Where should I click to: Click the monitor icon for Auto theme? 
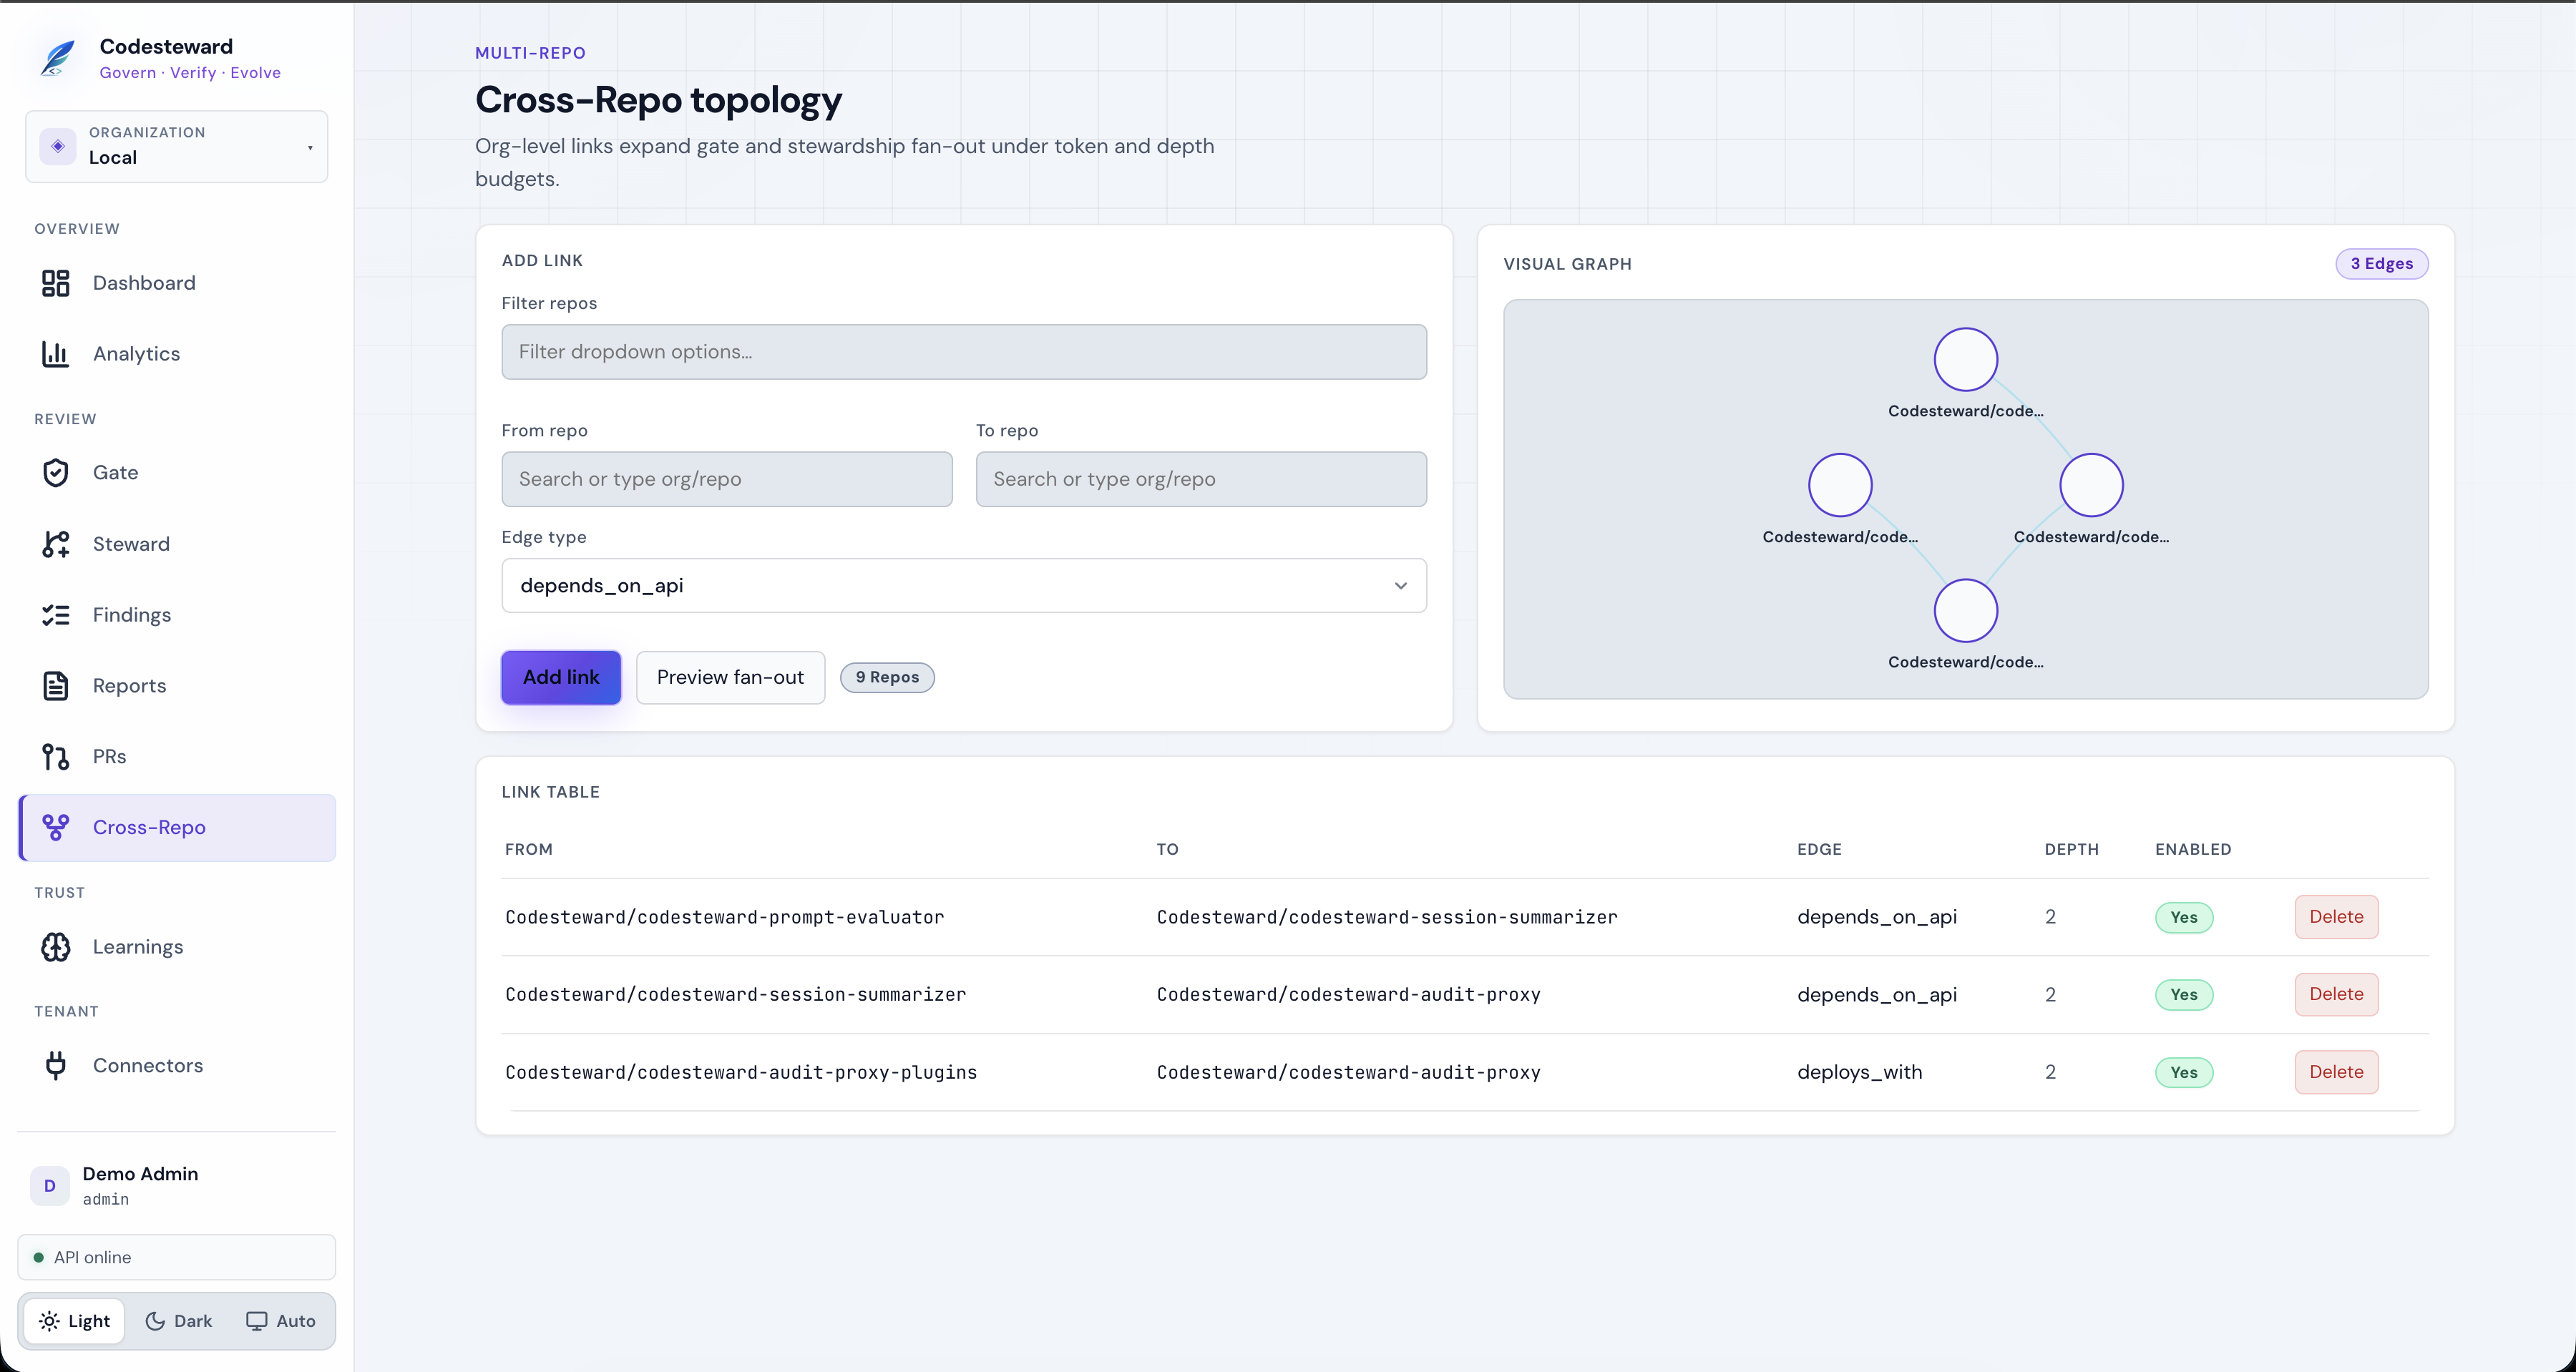tap(257, 1321)
